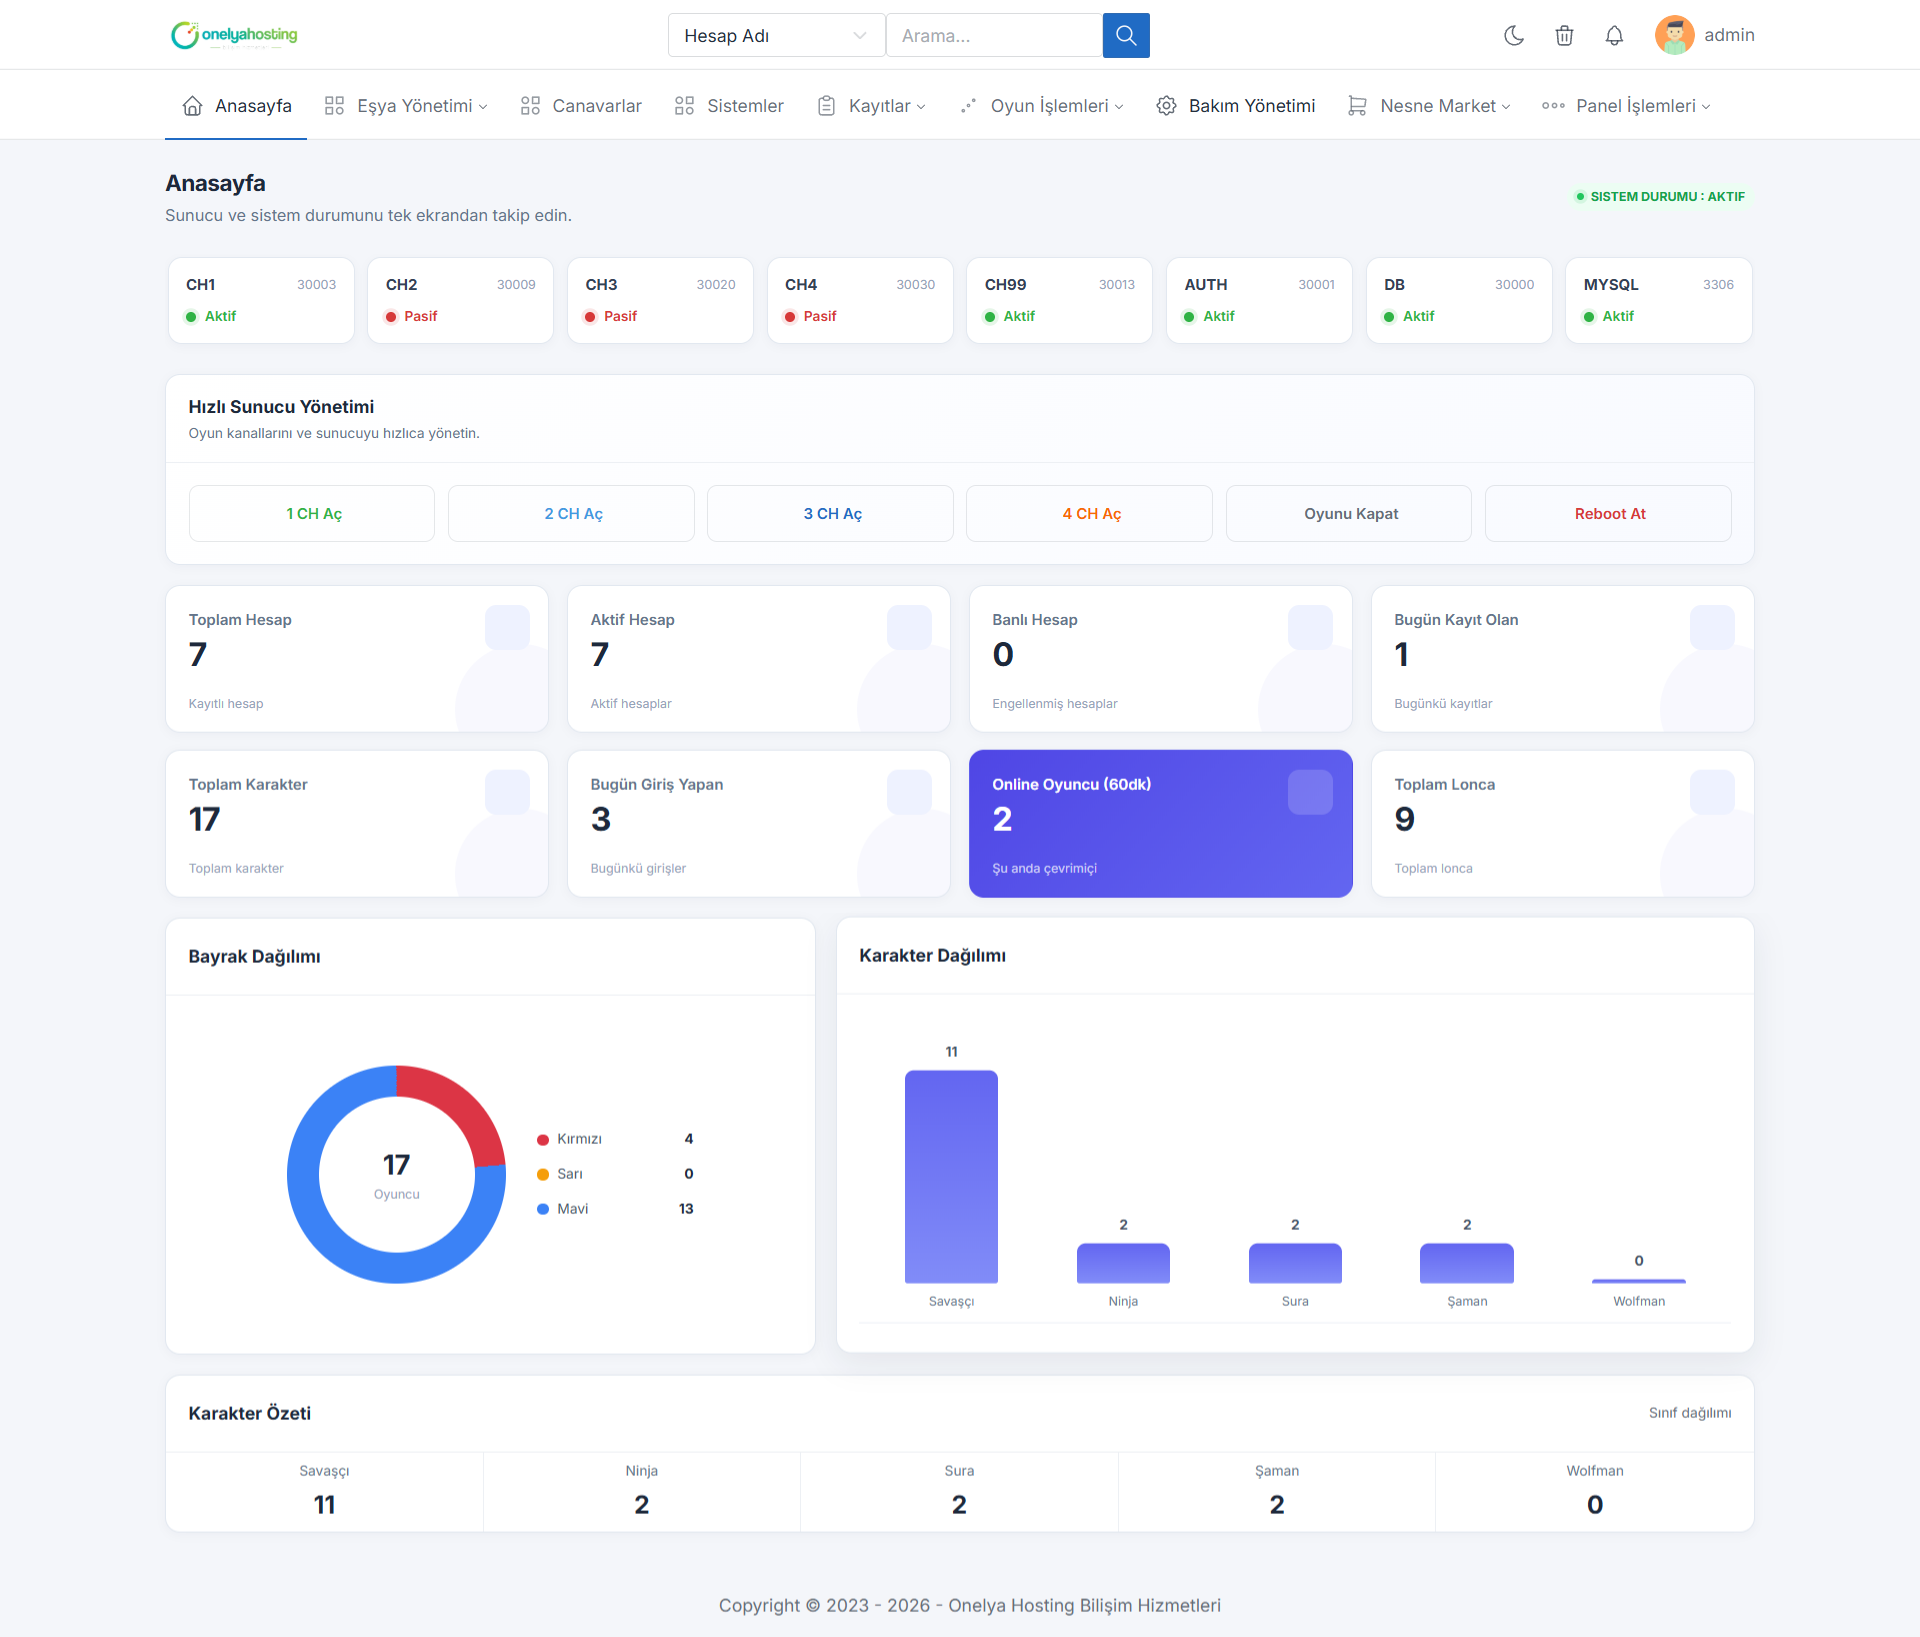Expand the Eşya Yönetimi menu

406,106
